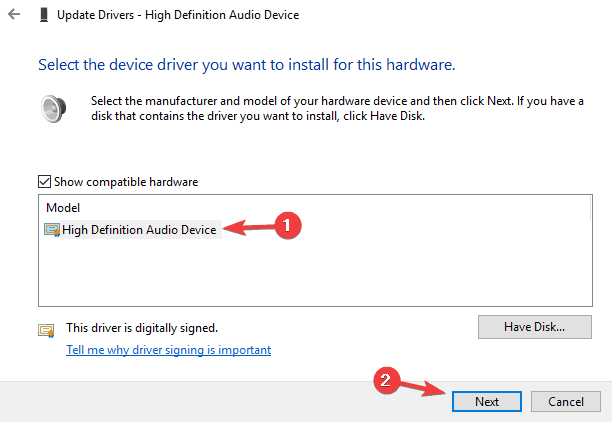
Task: Click the Have Disk button
Action: pyautogui.click(x=535, y=327)
